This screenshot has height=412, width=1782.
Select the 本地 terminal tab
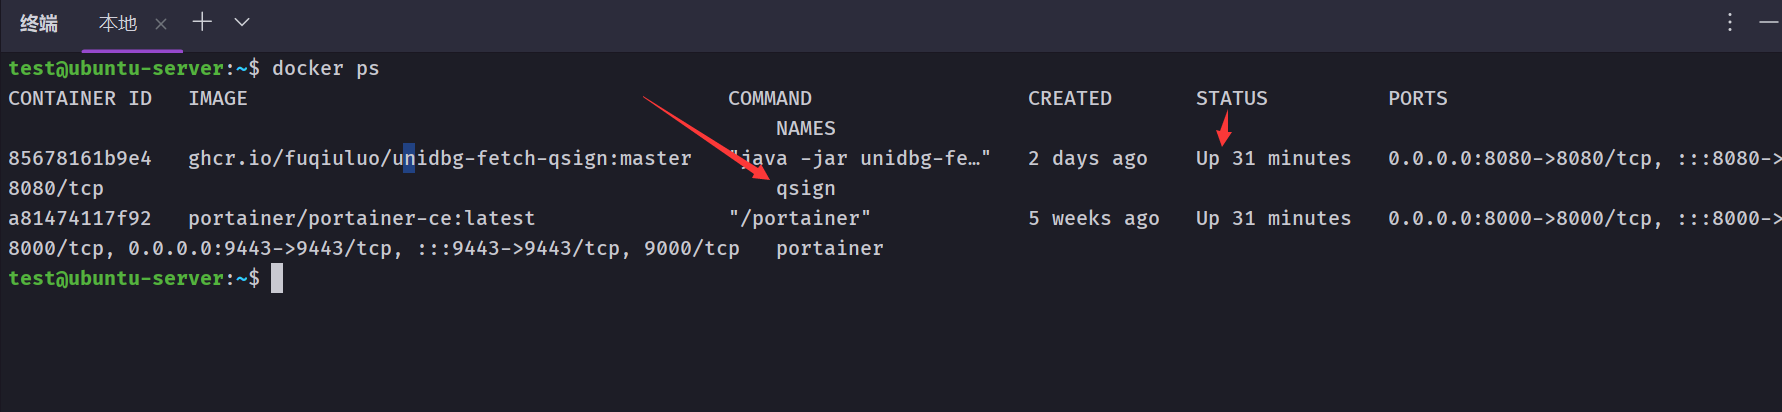[117, 23]
